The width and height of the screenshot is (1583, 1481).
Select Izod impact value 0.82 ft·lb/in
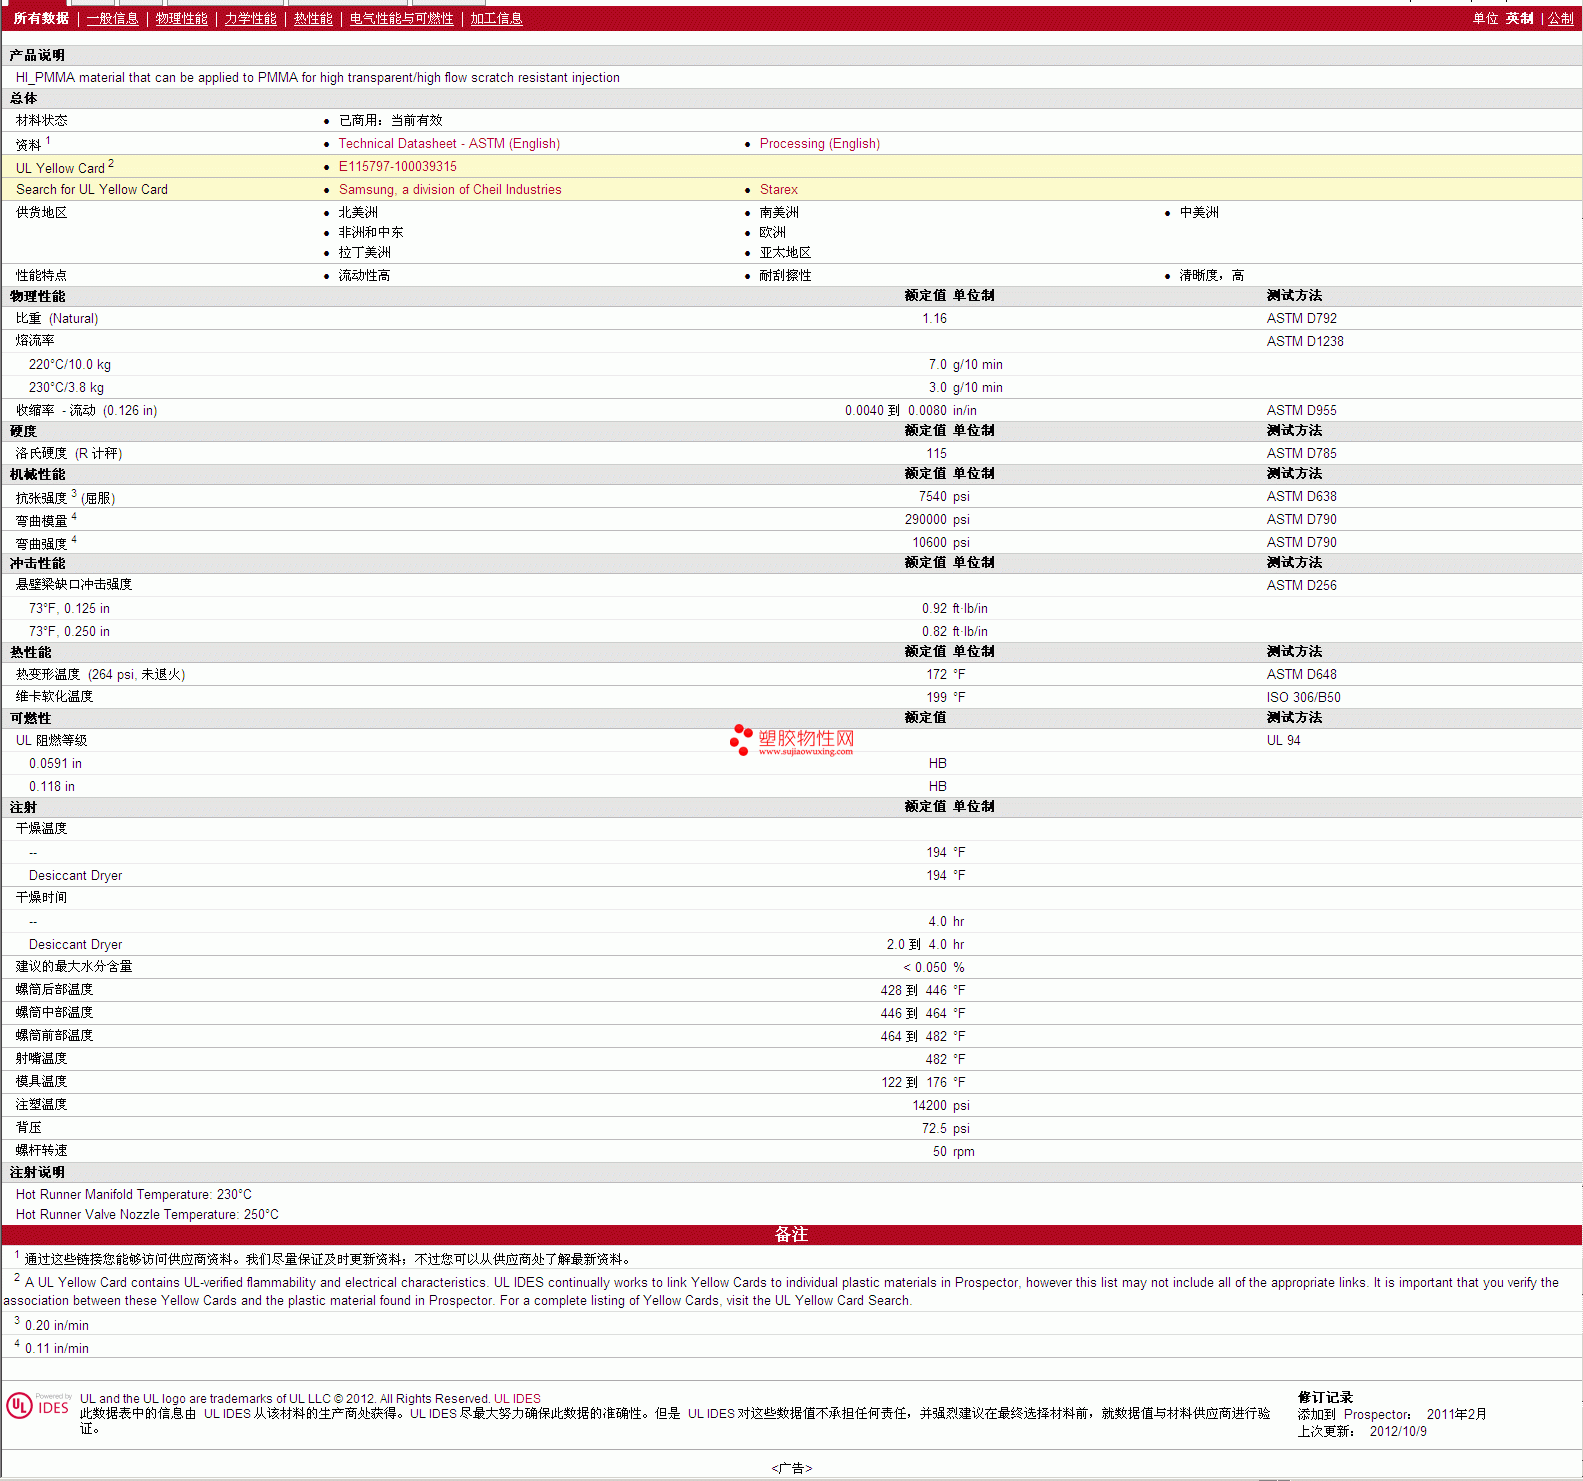[x=955, y=631]
